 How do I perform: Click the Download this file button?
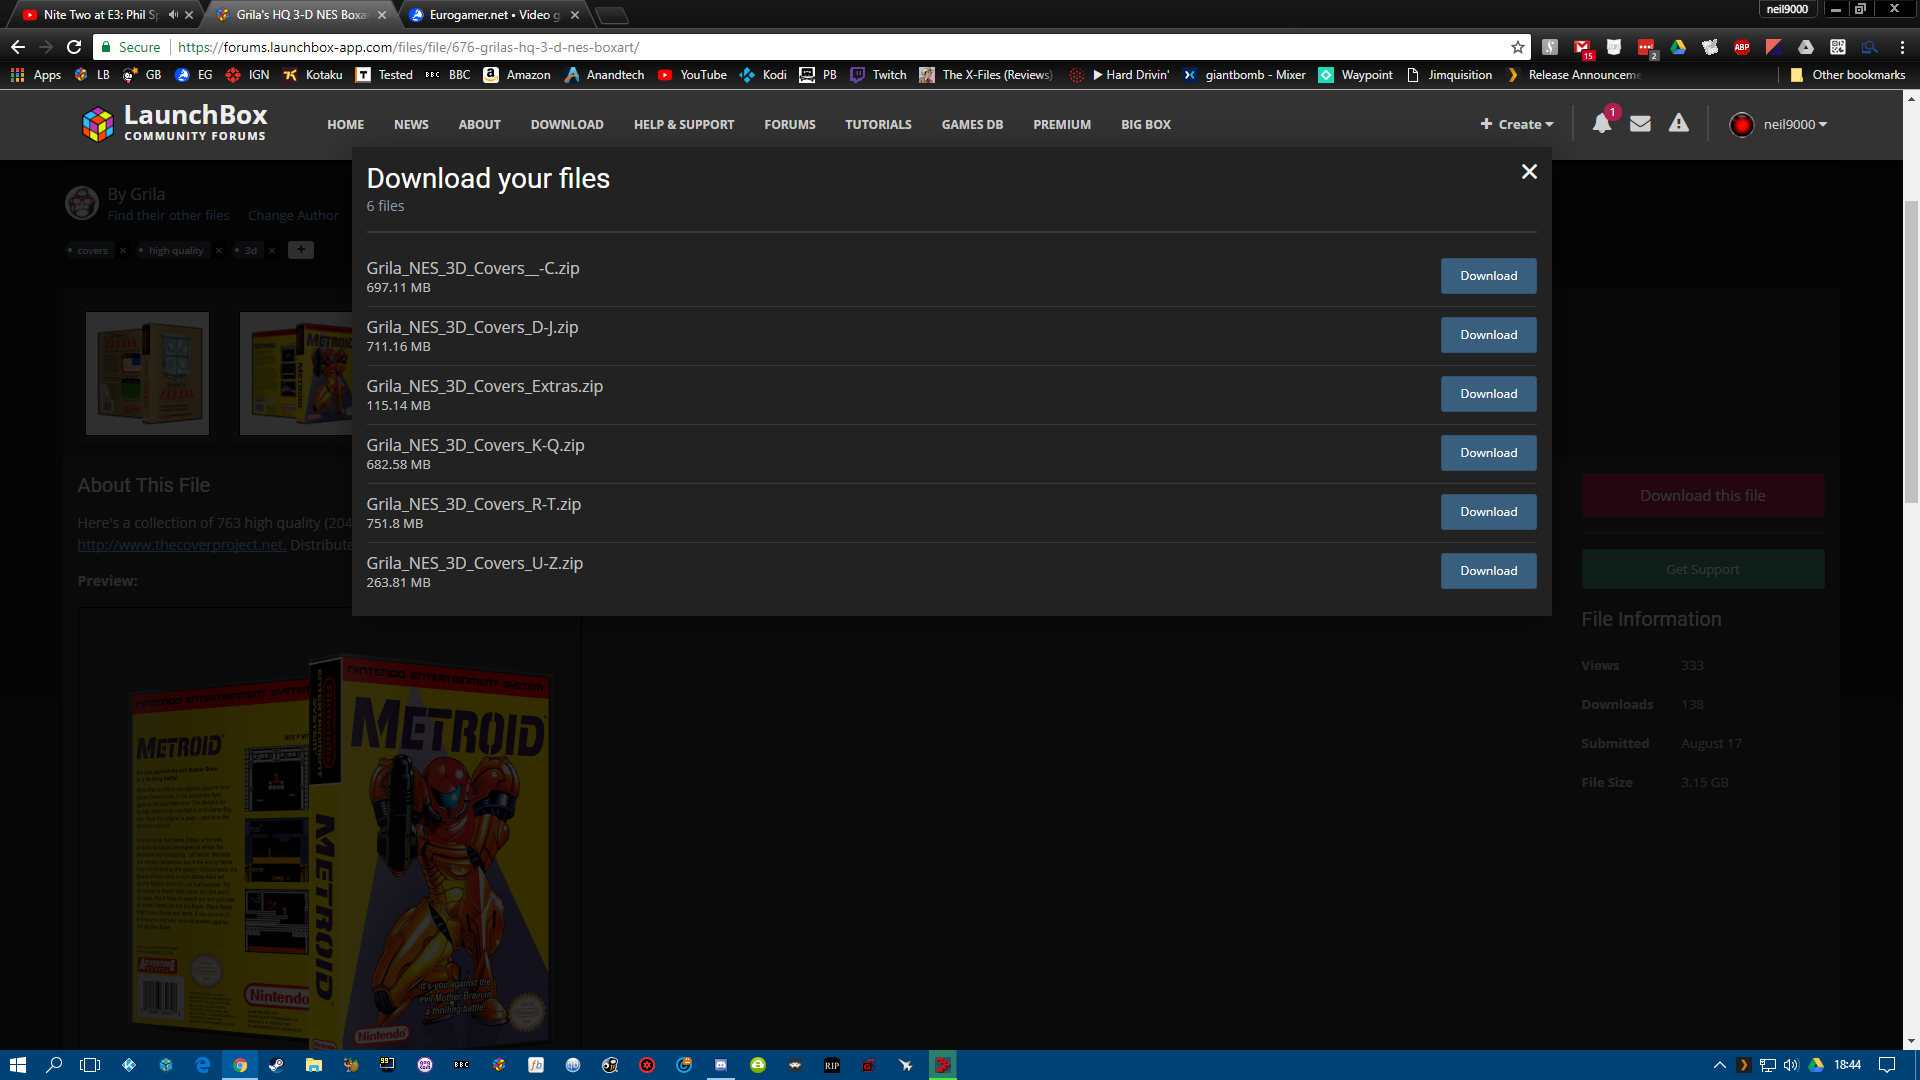tap(1703, 496)
